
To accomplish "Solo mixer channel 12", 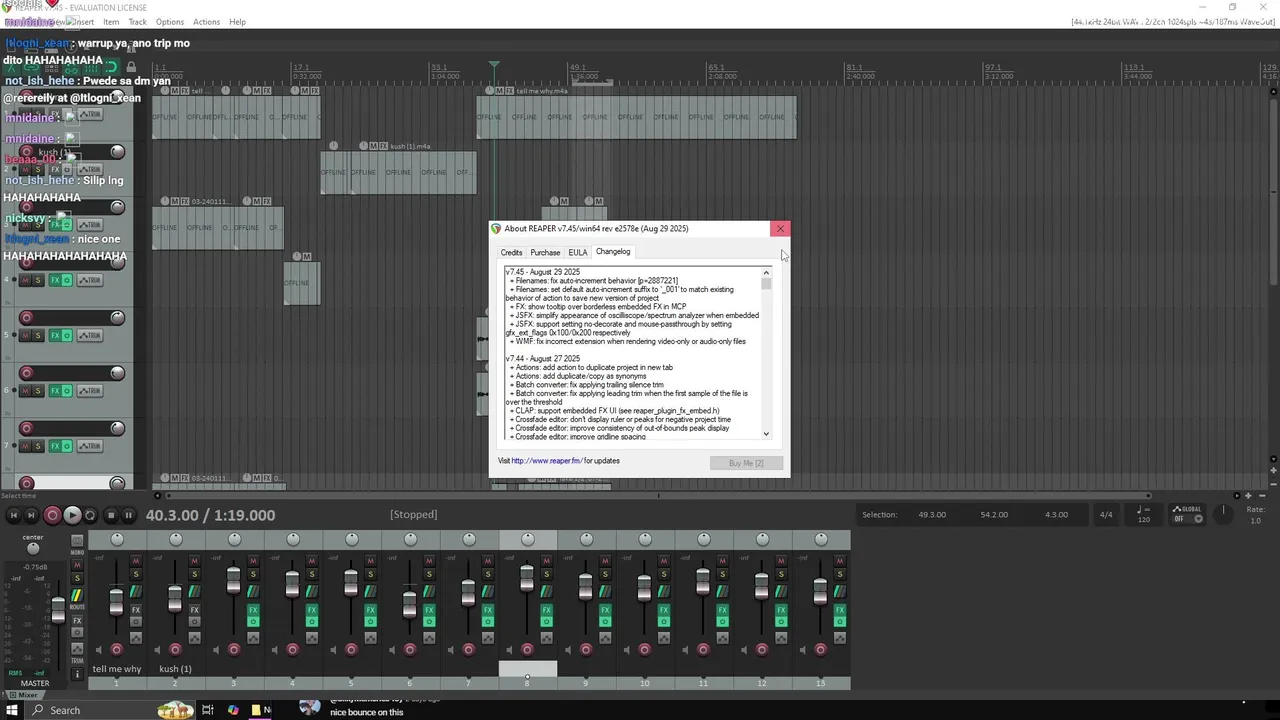I will point(780,574).
